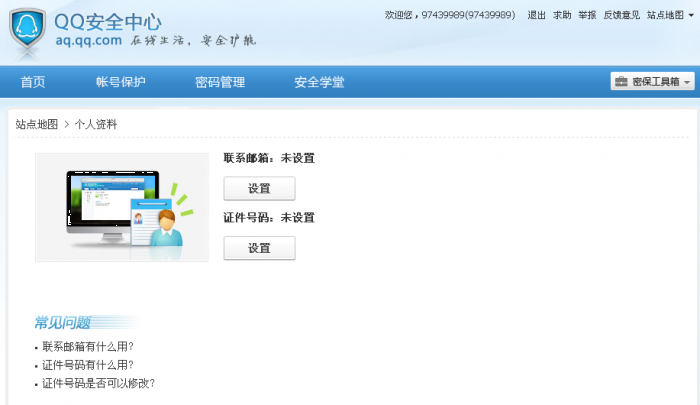The image size is (700, 405).
Task: Click the briefcase icon in 密保工具箱
Action: [621, 82]
